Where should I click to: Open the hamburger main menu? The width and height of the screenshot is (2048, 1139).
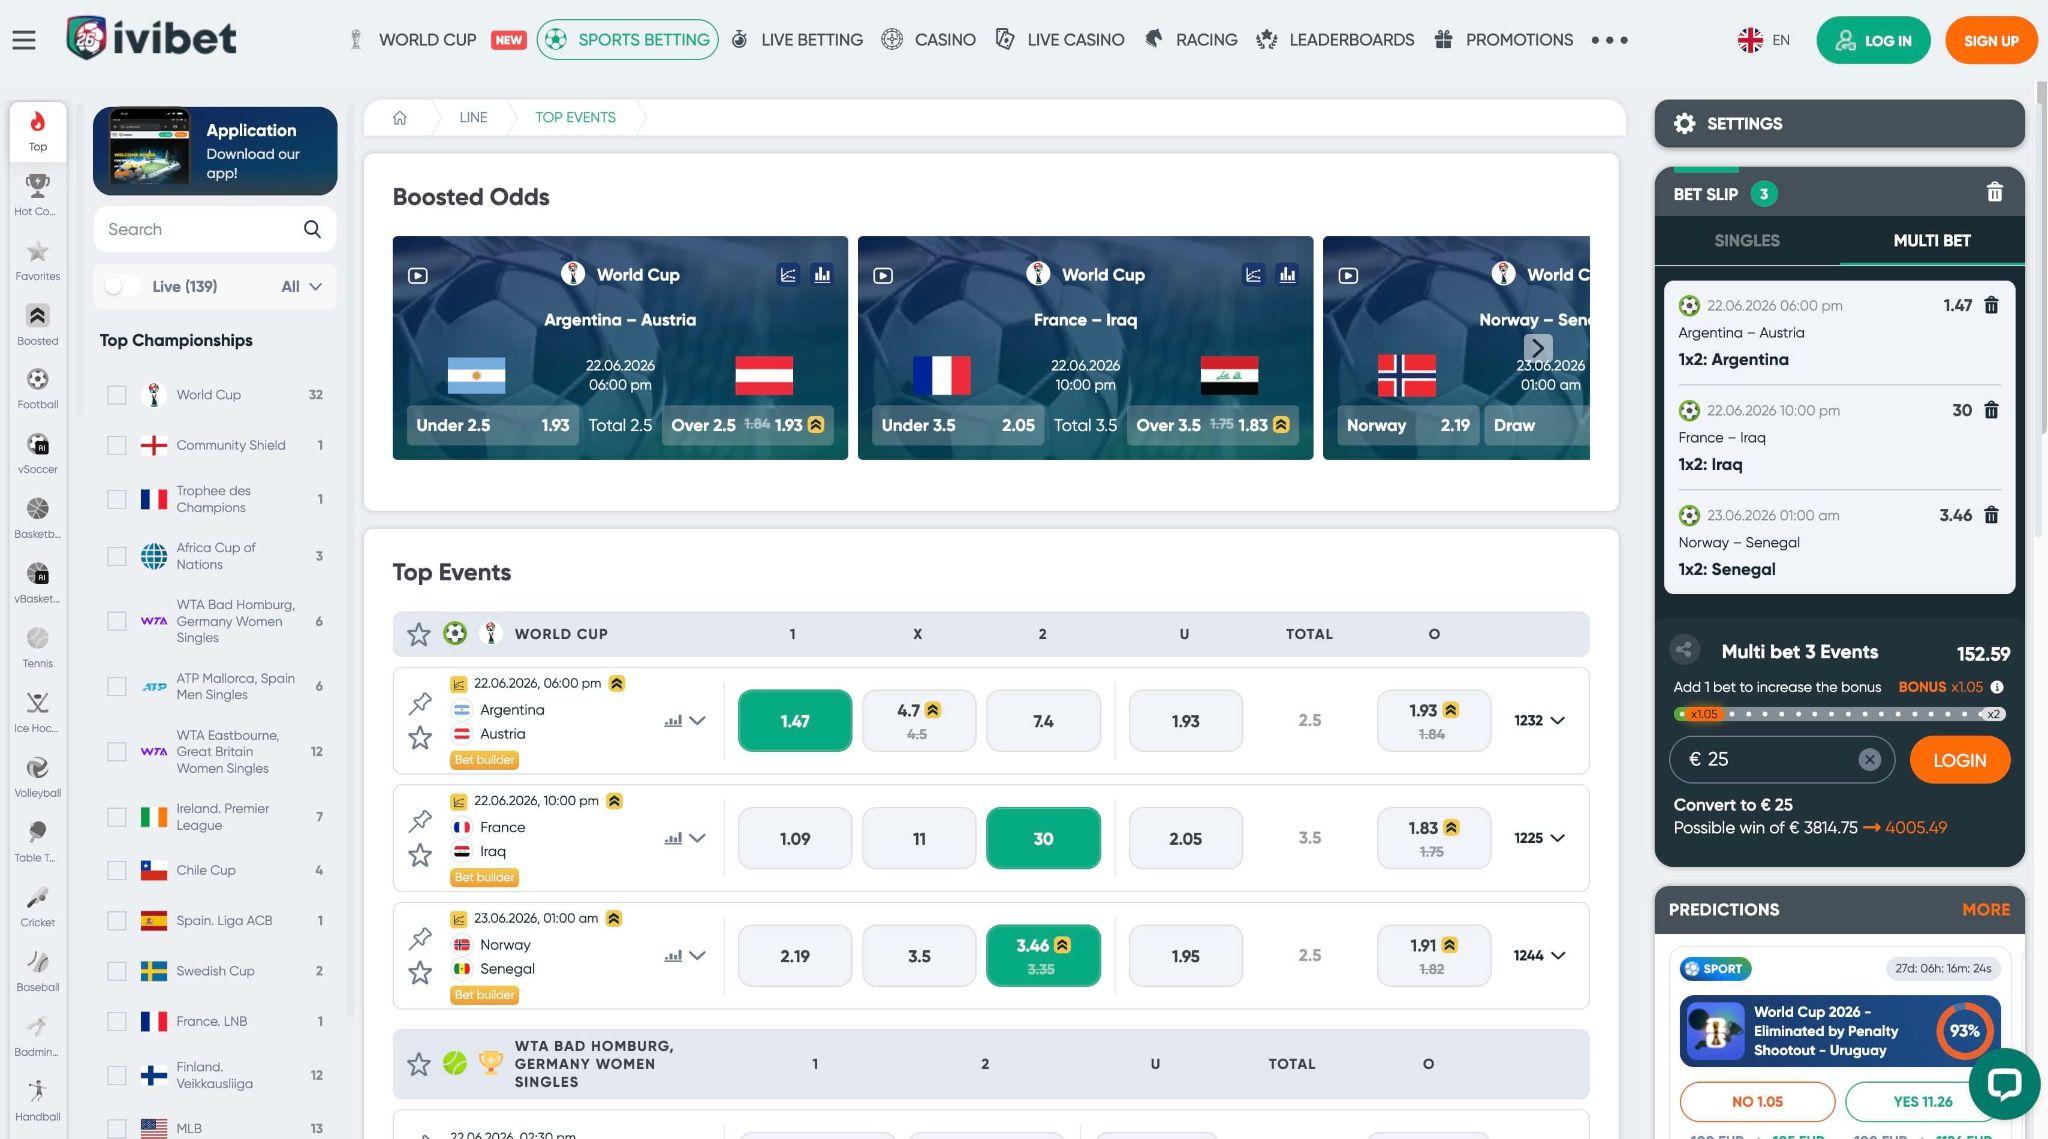point(24,40)
